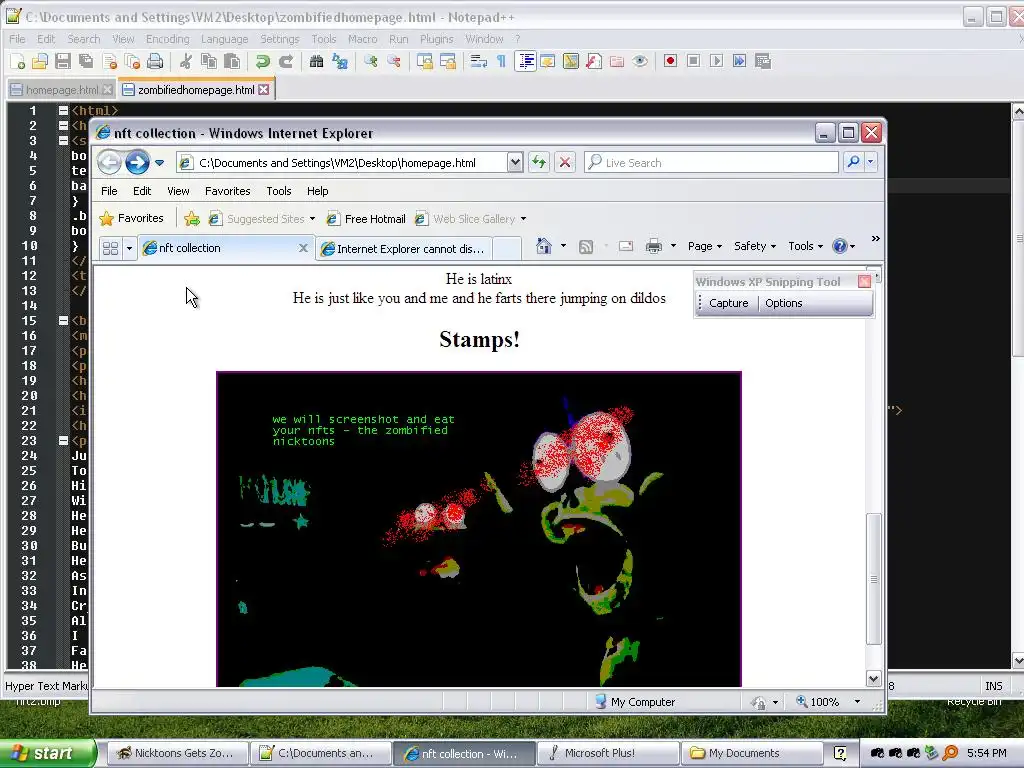Click Stop macro recording square button
The width and height of the screenshot is (1024, 768).
click(694, 61)
